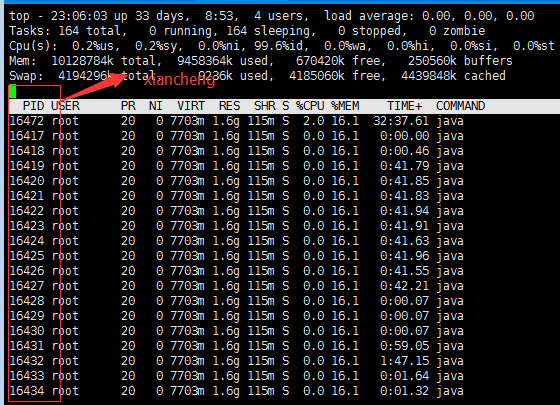Select PID 16426 in the process list
The image size is (560, 405).
[x=27, y=271]
